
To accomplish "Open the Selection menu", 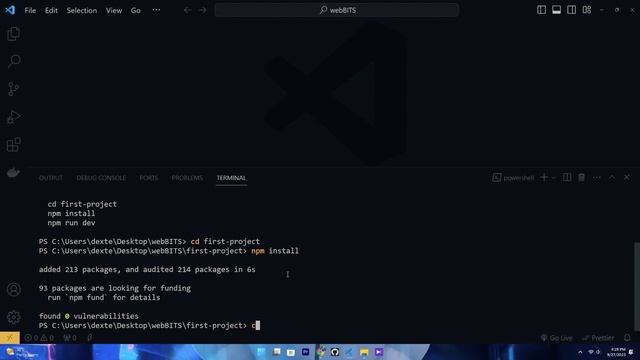I will [82, 11].
